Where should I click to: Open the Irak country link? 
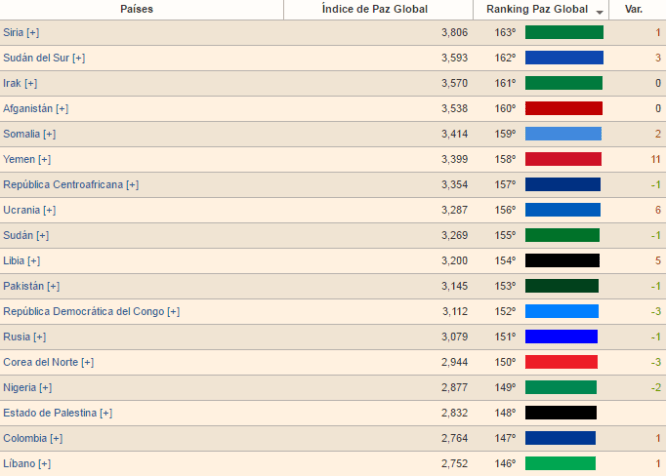tap(12, 83)
